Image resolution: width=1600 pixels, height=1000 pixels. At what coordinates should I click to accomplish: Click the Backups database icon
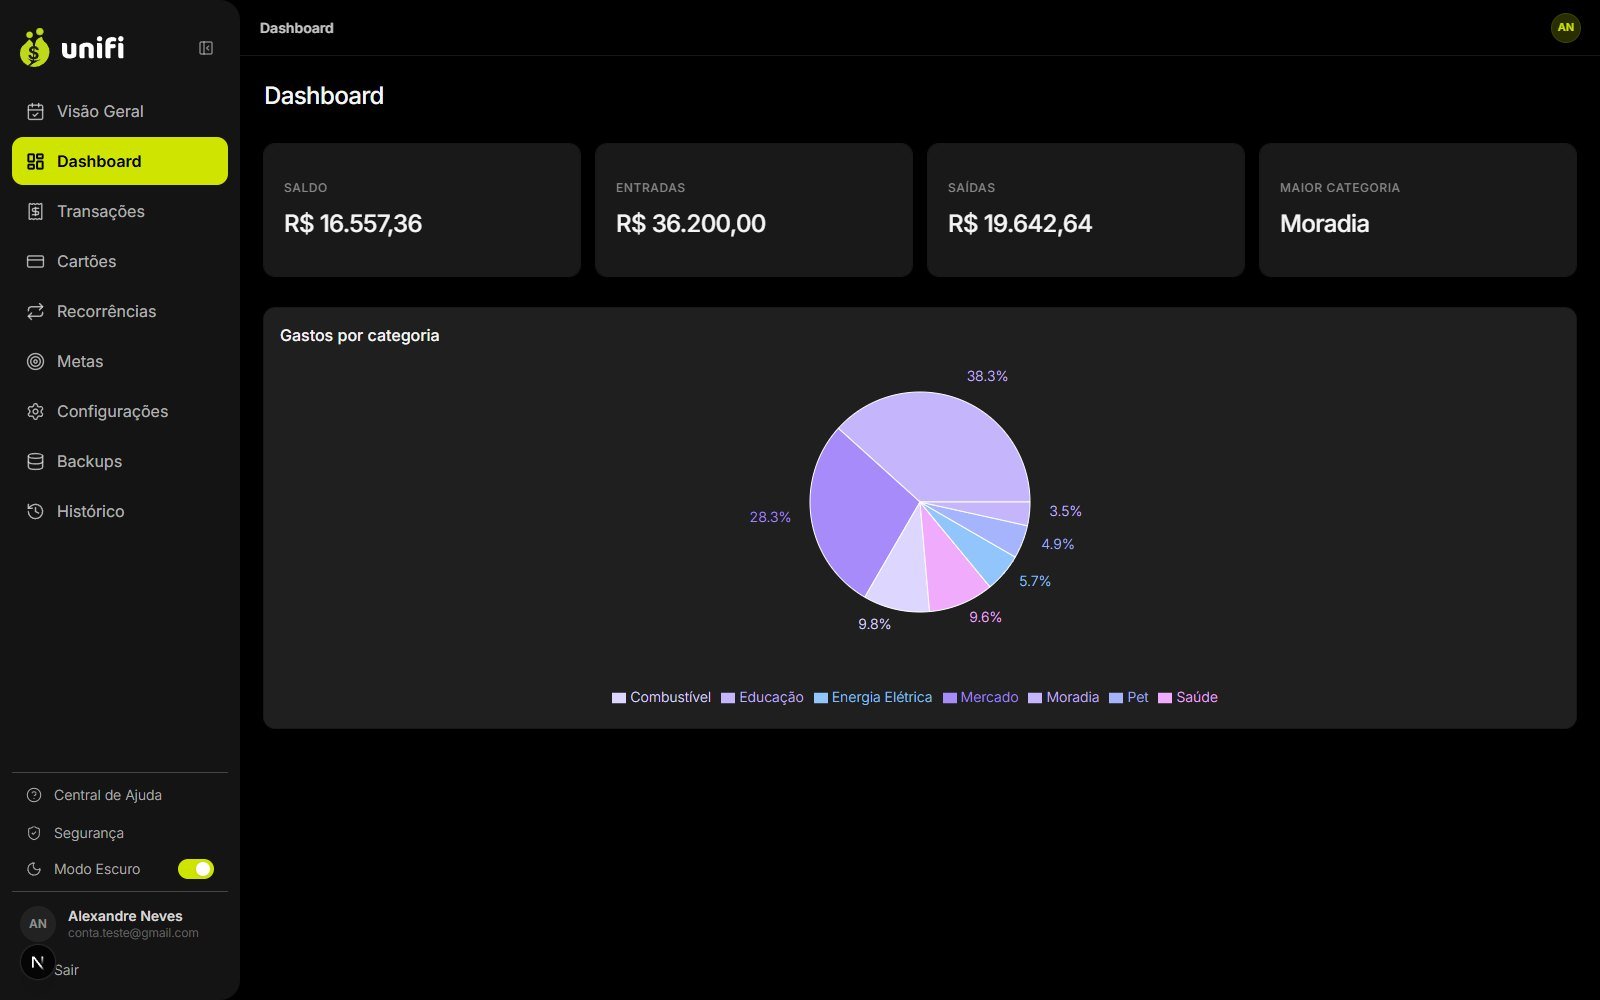[35, 461]
